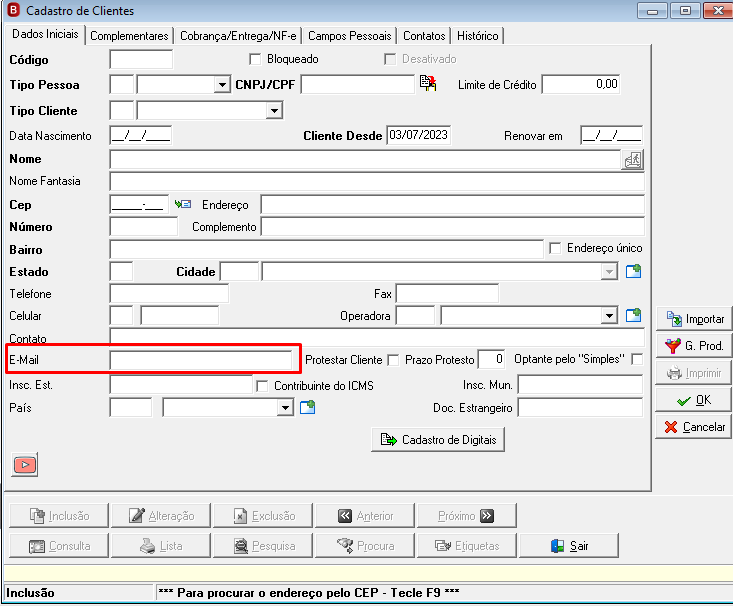Open the Tipo Cliente dropdown
The image size is (733, 607).
pyautogui.click(x=274, y=111)
